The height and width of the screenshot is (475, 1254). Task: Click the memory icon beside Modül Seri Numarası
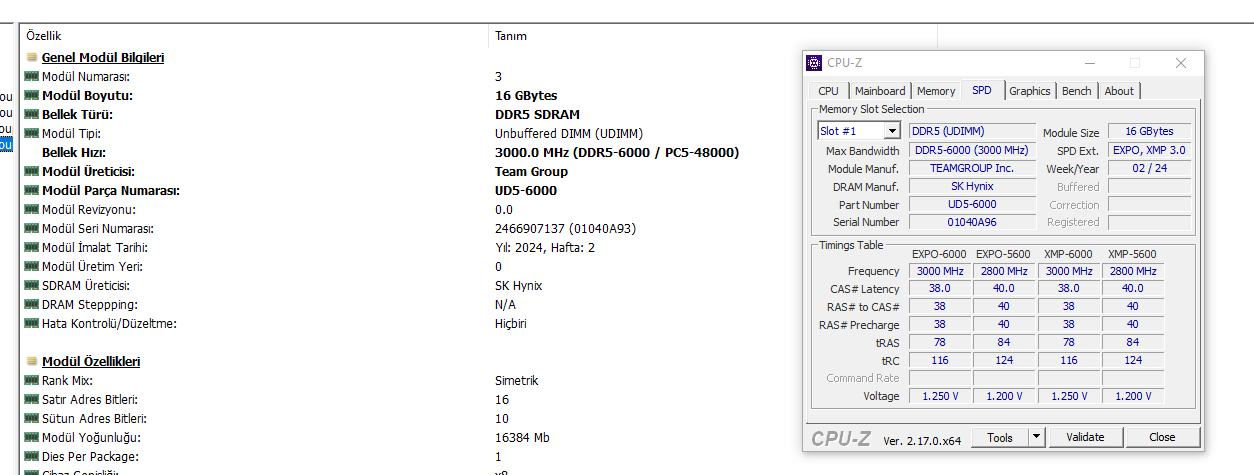click(x=31, y=228)
